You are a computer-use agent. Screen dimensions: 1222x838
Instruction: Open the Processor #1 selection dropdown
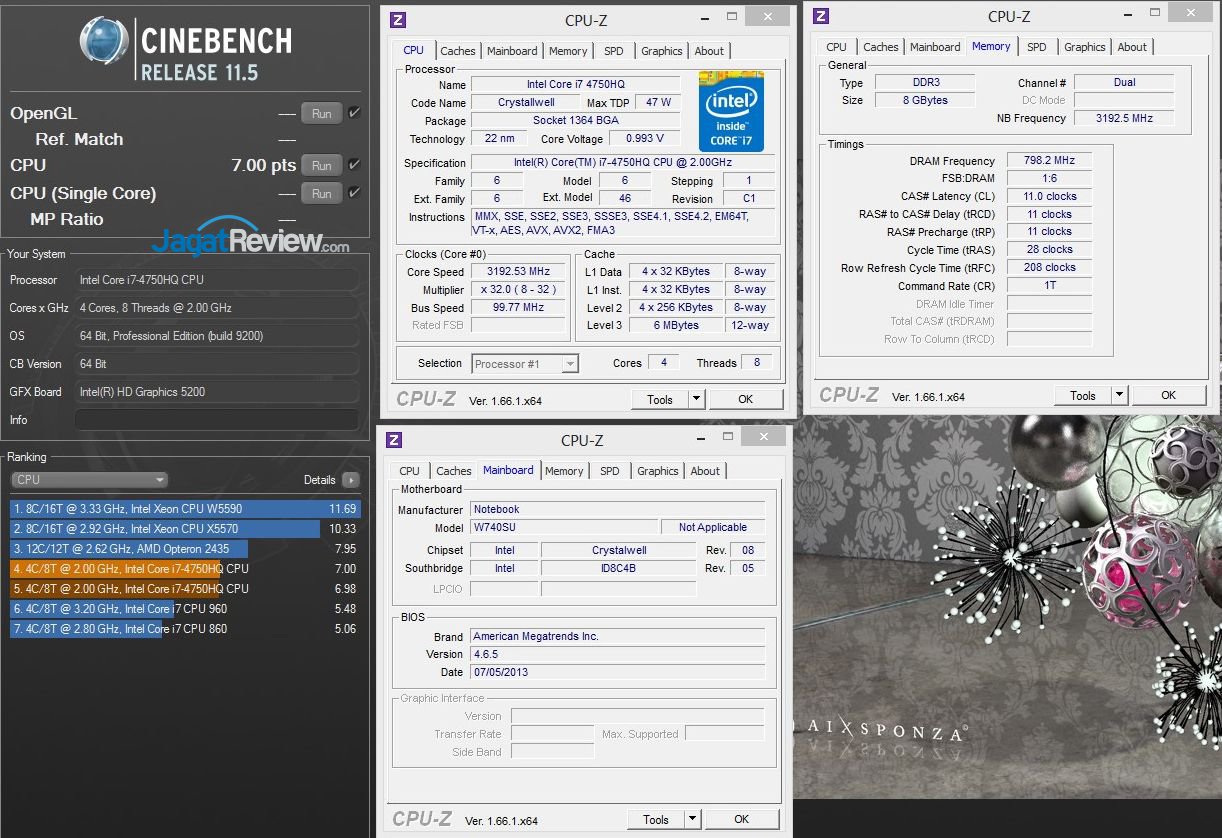(x=525, y=364)
